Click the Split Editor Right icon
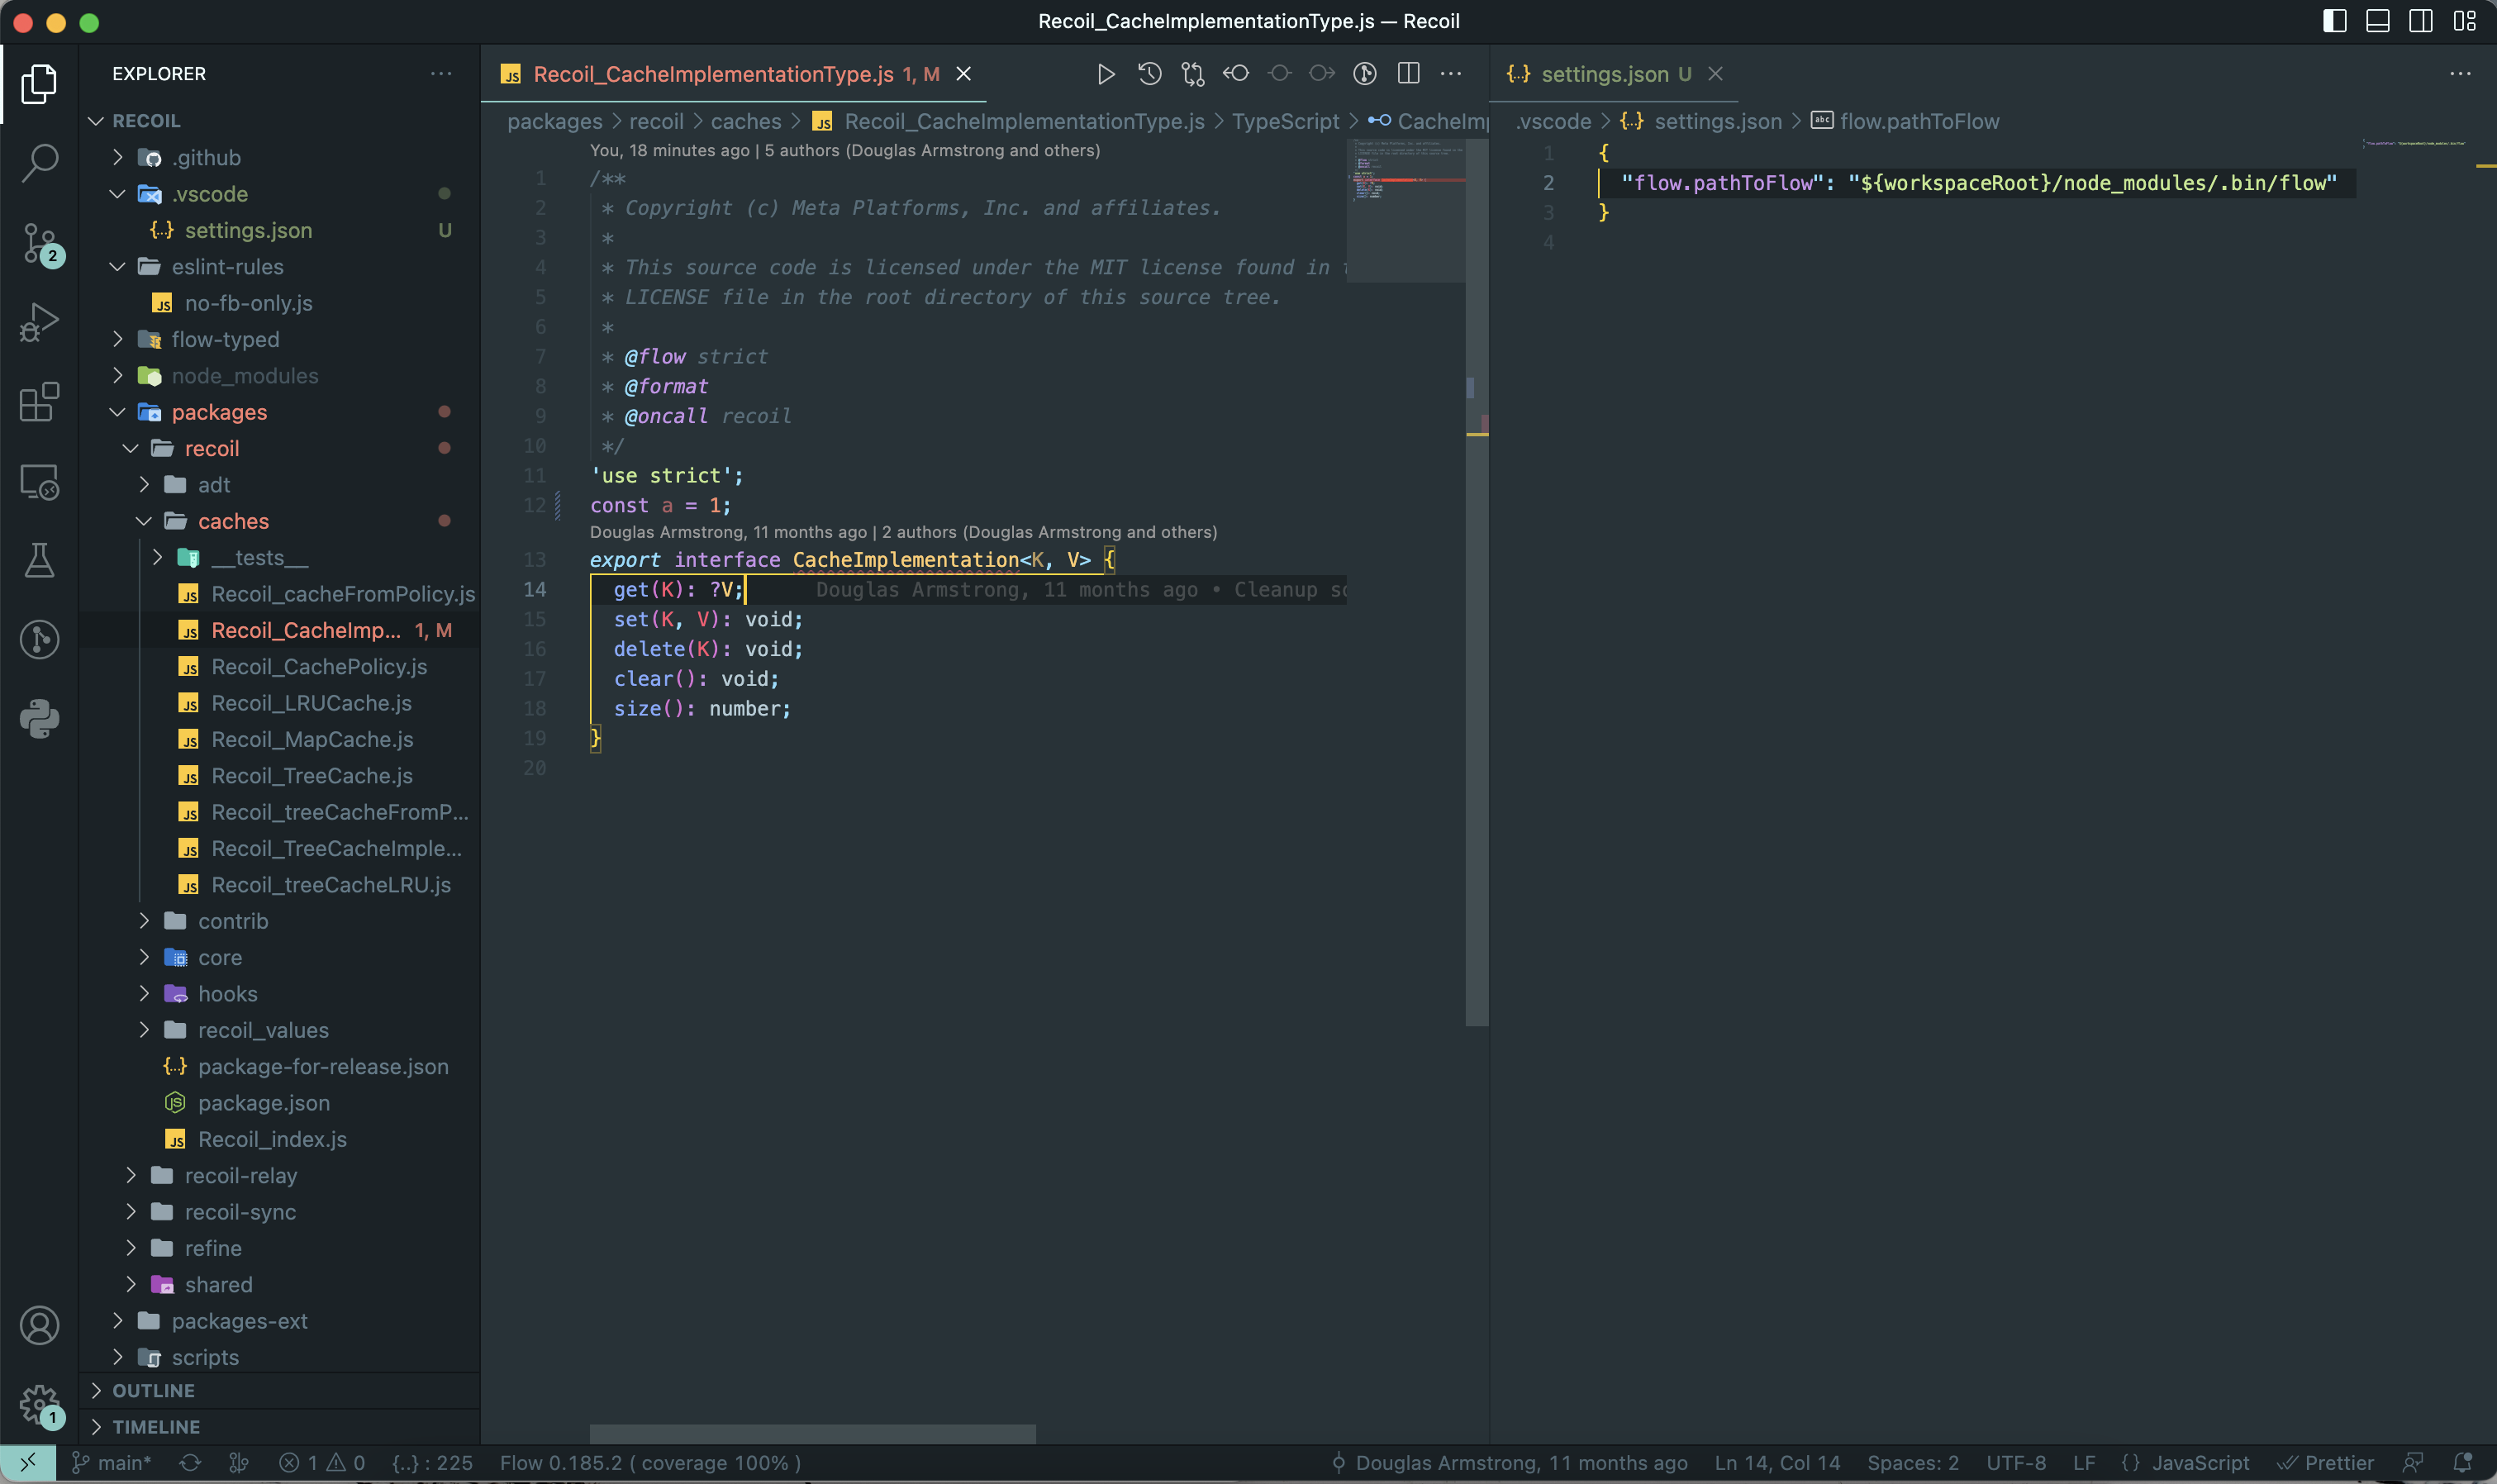The height and width of the screenshot is (1484, 2497). click(1408, 74)
